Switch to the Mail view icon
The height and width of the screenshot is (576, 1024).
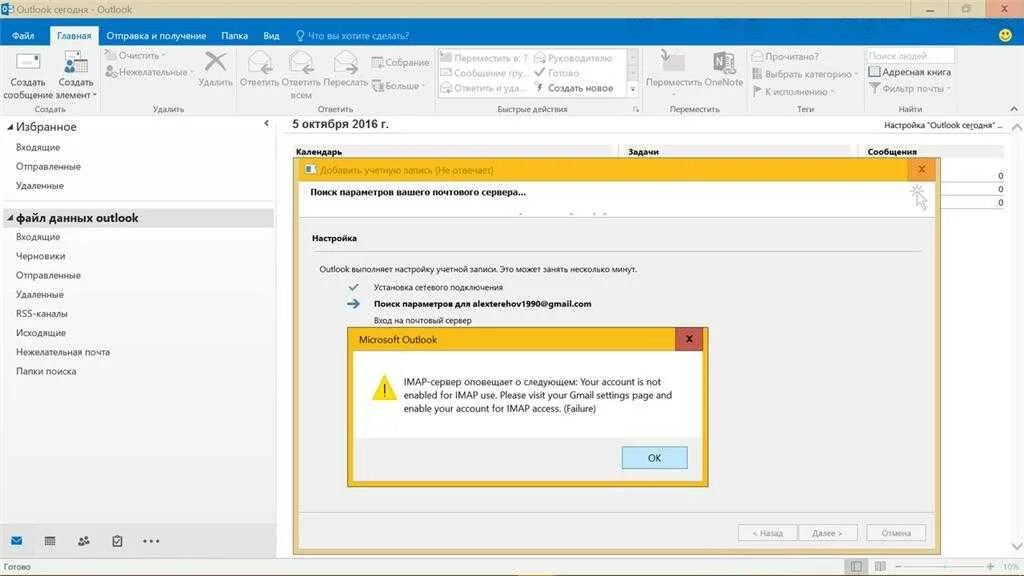[17, 541]
